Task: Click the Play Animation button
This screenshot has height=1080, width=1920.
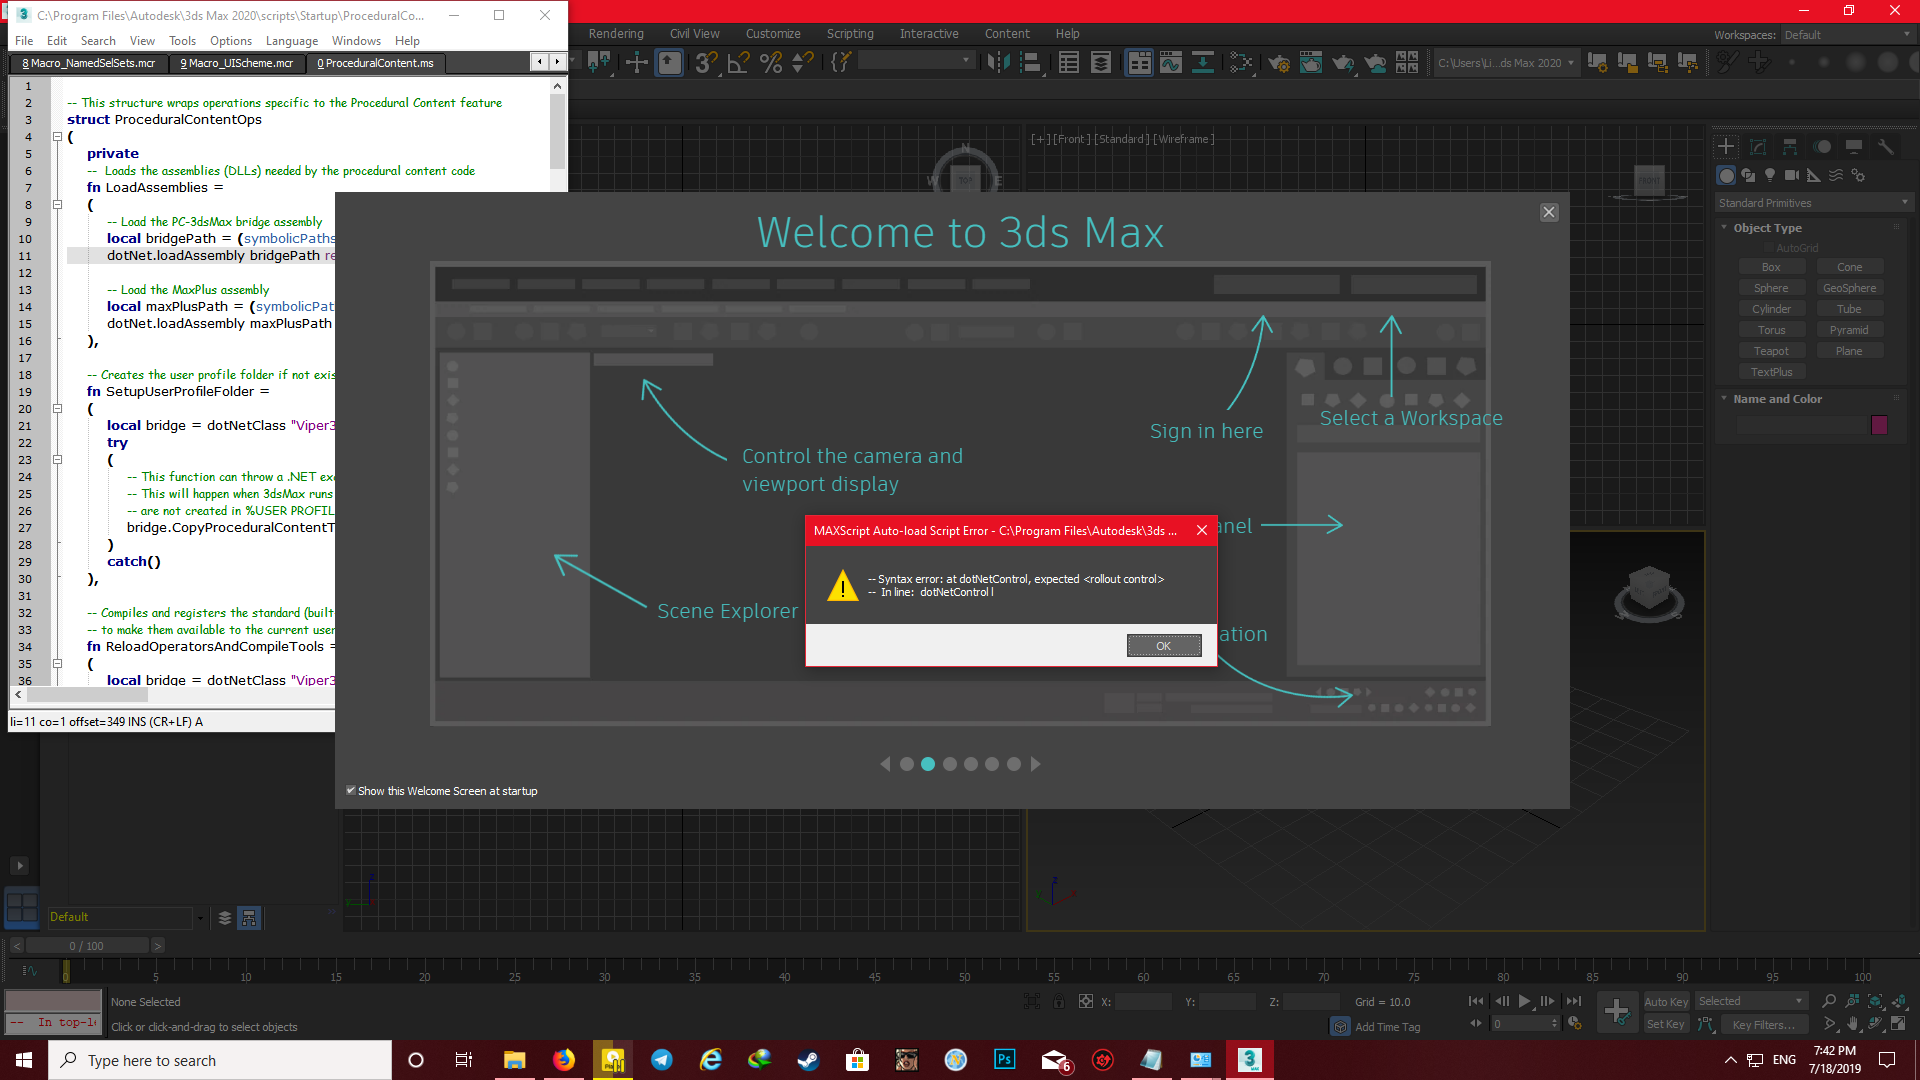Action: point(1524,1001)
